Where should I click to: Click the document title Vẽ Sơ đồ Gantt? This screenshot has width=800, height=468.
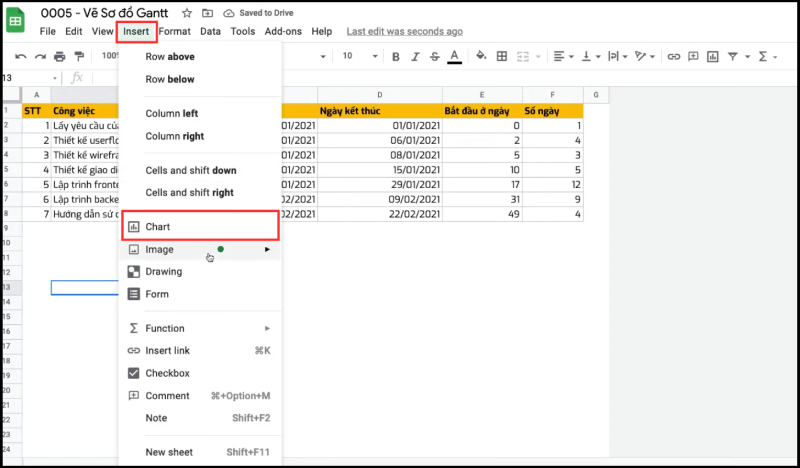[105, 13]
